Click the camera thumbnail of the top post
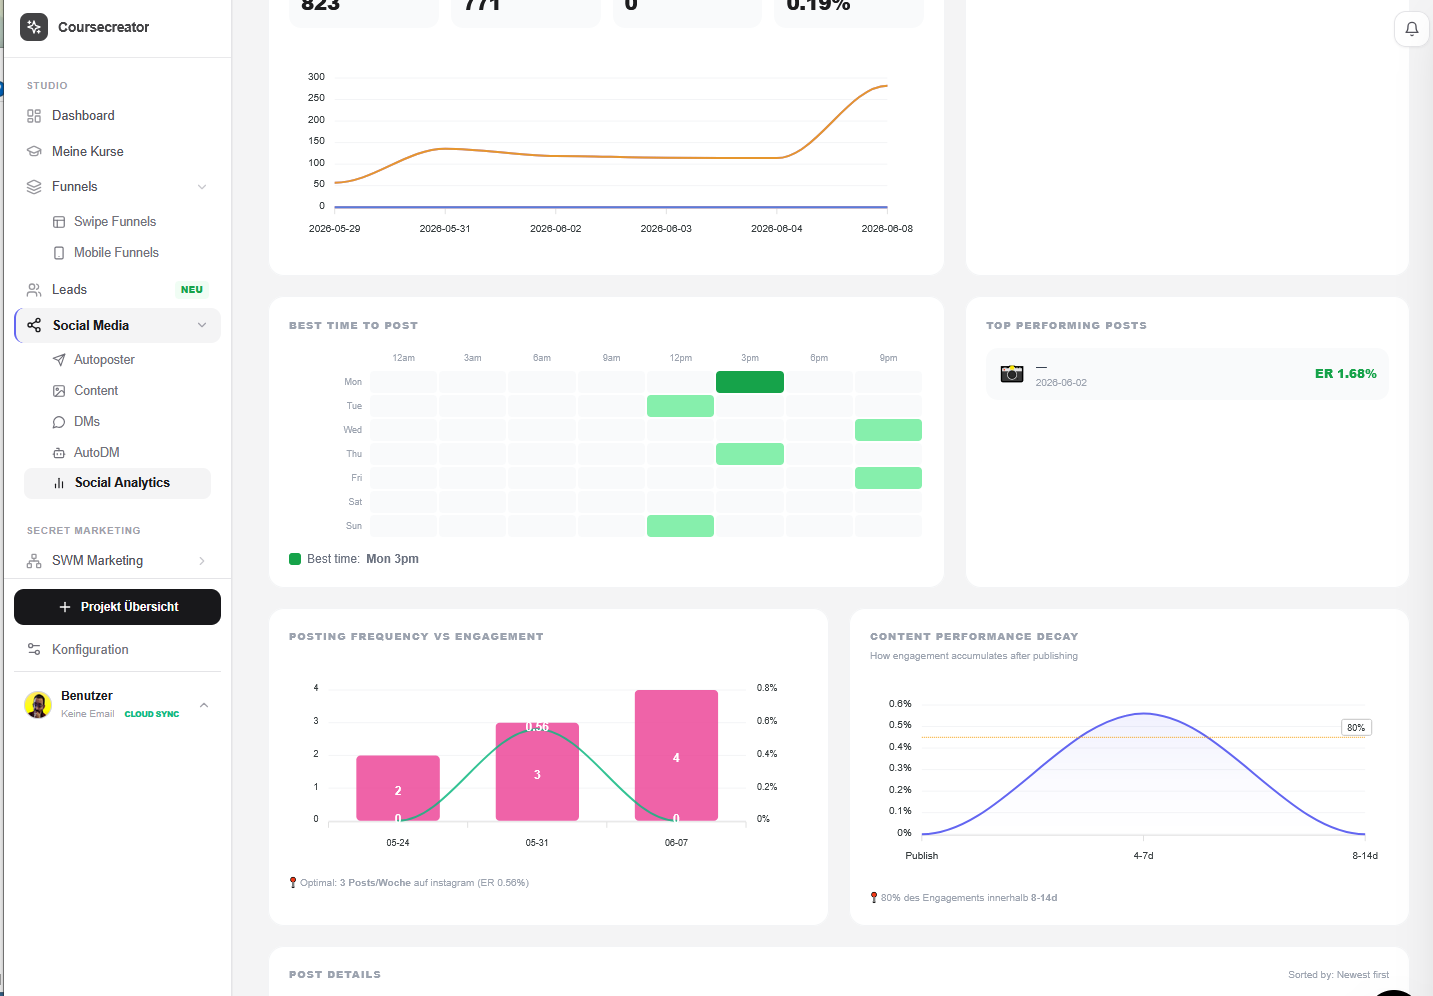The image size is (1433, 996). pyautogui.click(x=1012, y=374)
